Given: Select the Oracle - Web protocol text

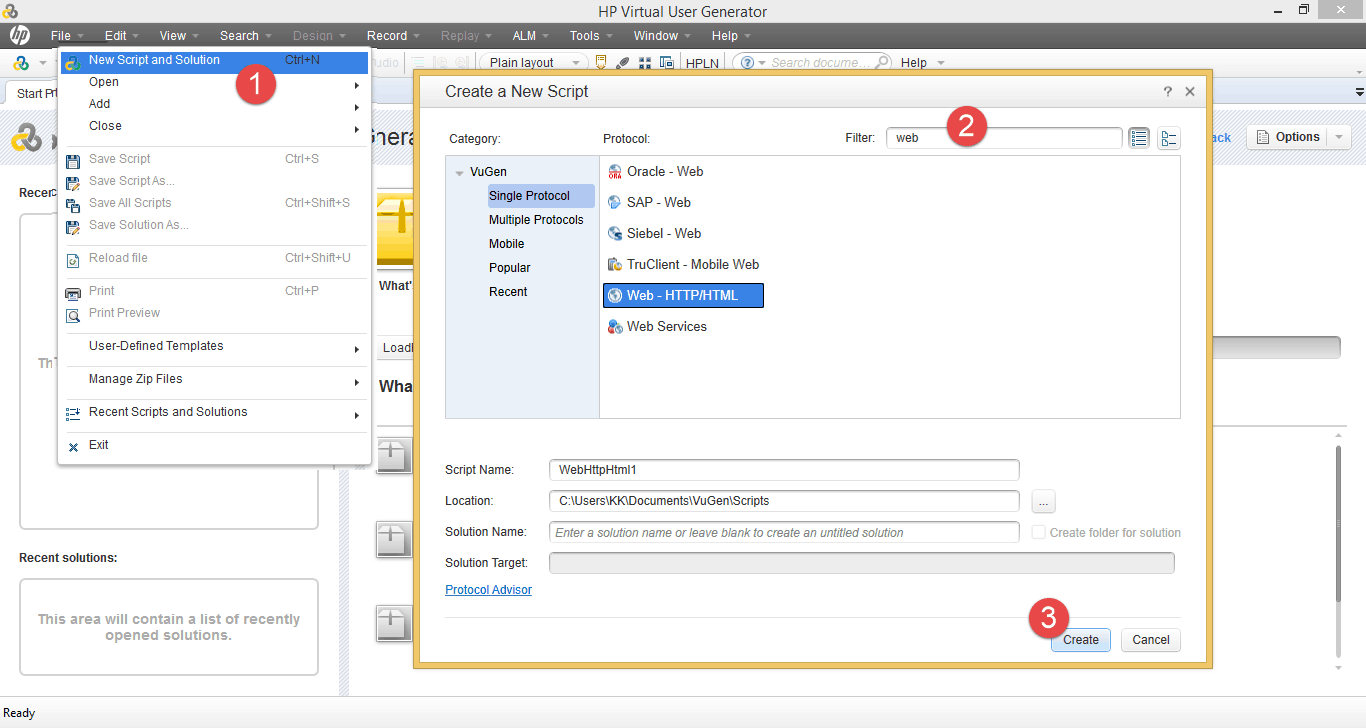Looking at the screenshot, I should (665, 172).
